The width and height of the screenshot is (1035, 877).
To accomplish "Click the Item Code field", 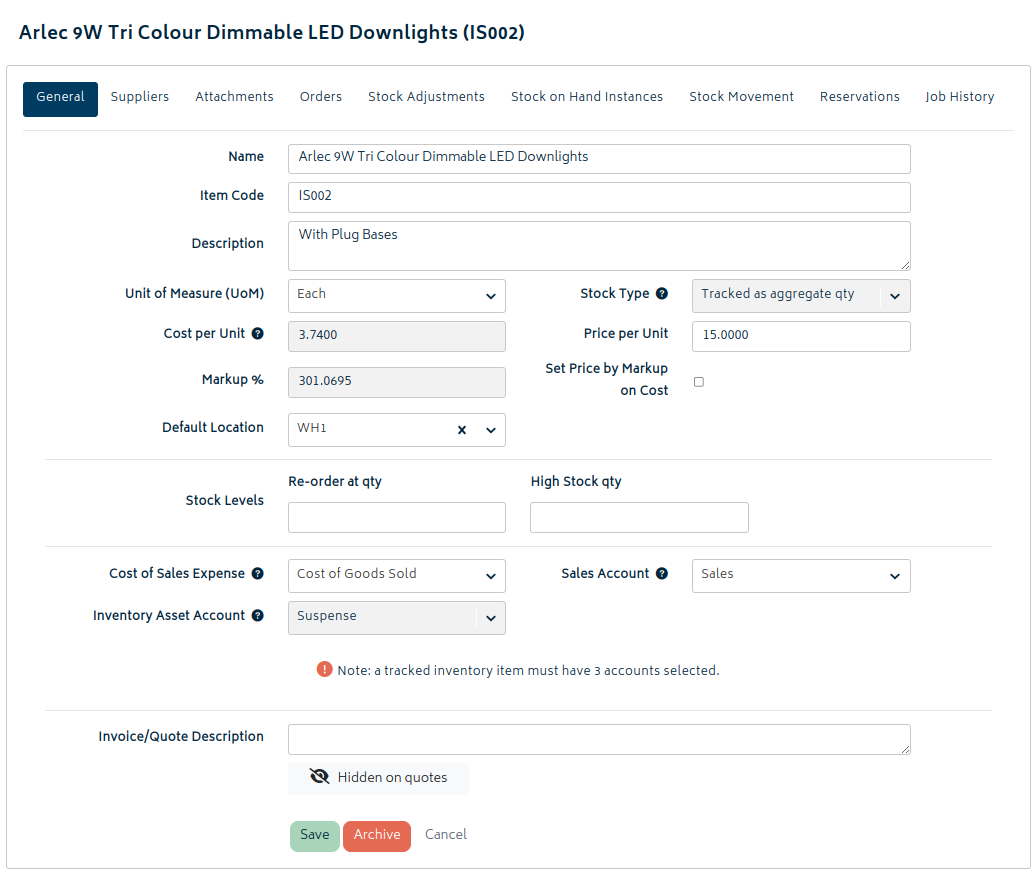I will point(599,197).
